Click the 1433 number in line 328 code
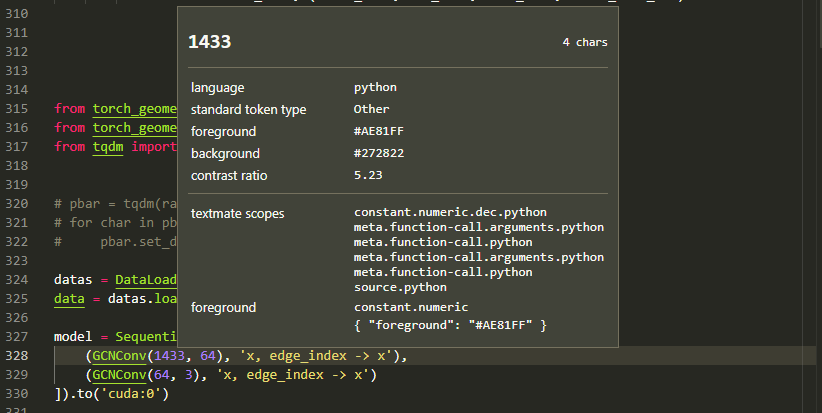 pyautogui.click(x=169, y=356)
